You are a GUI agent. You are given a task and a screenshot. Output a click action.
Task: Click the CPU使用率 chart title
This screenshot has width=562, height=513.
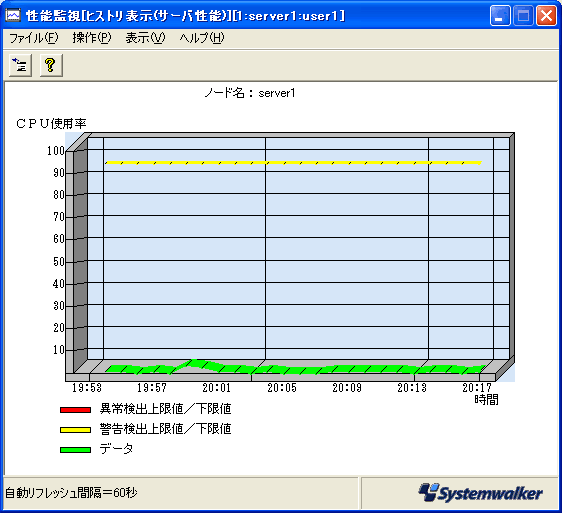point(51,124)
